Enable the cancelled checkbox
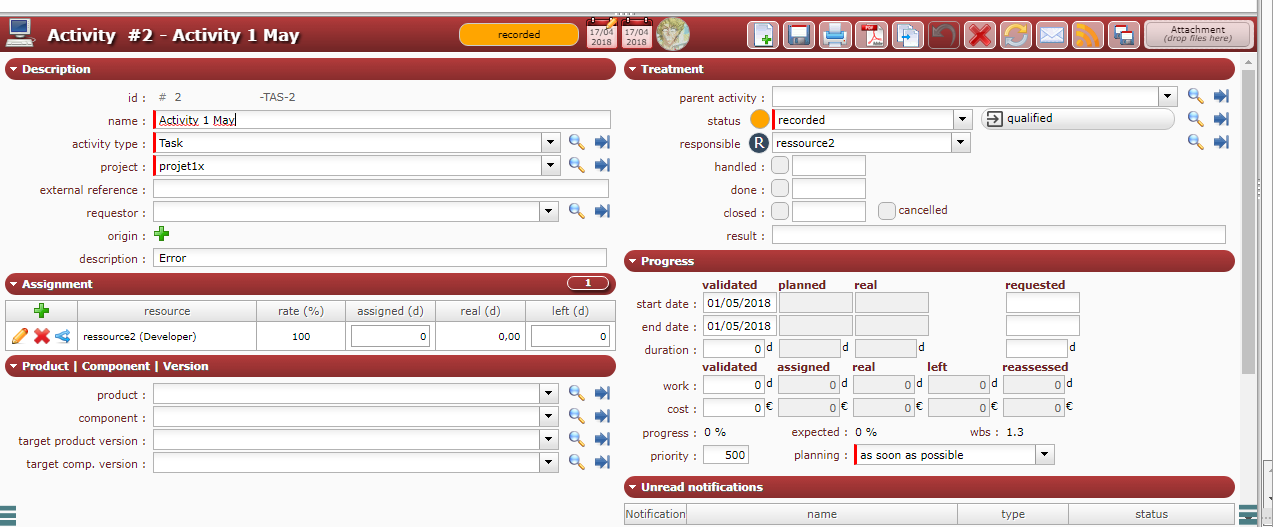This screenshot has width=1273, height=527. (x=886, y=211)
